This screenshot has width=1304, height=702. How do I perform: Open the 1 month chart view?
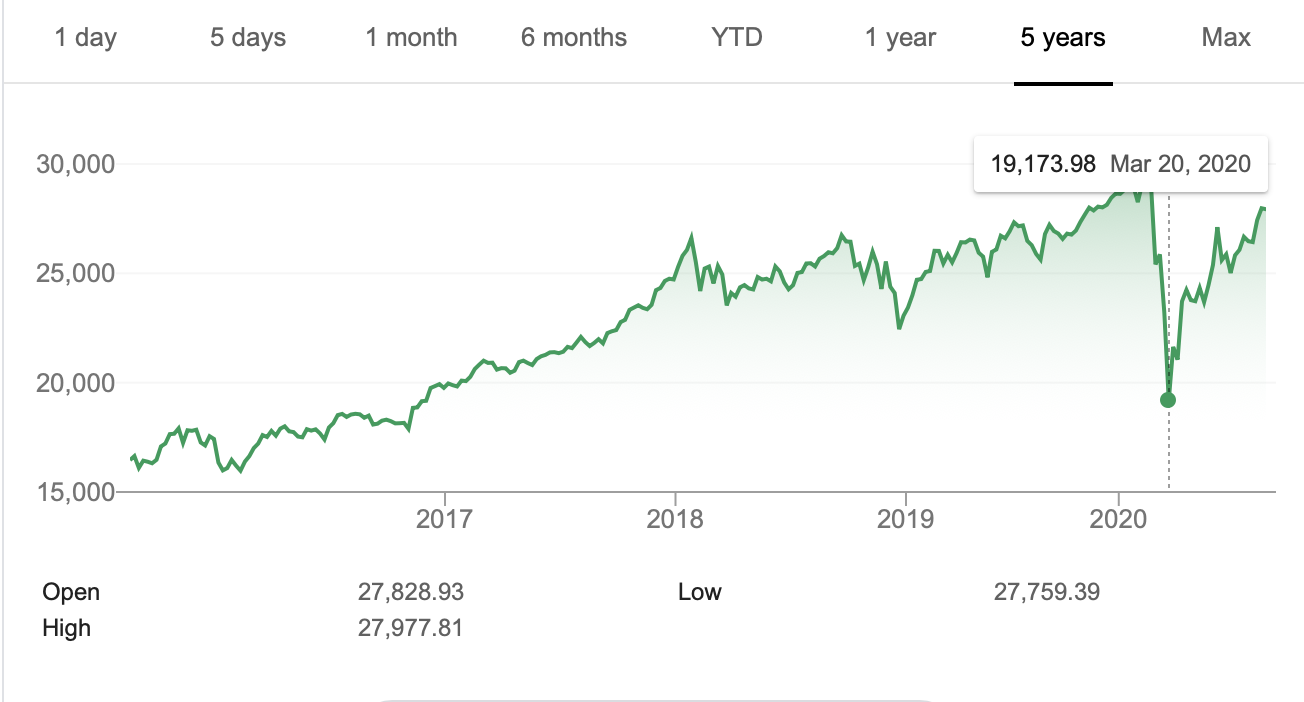411,38
